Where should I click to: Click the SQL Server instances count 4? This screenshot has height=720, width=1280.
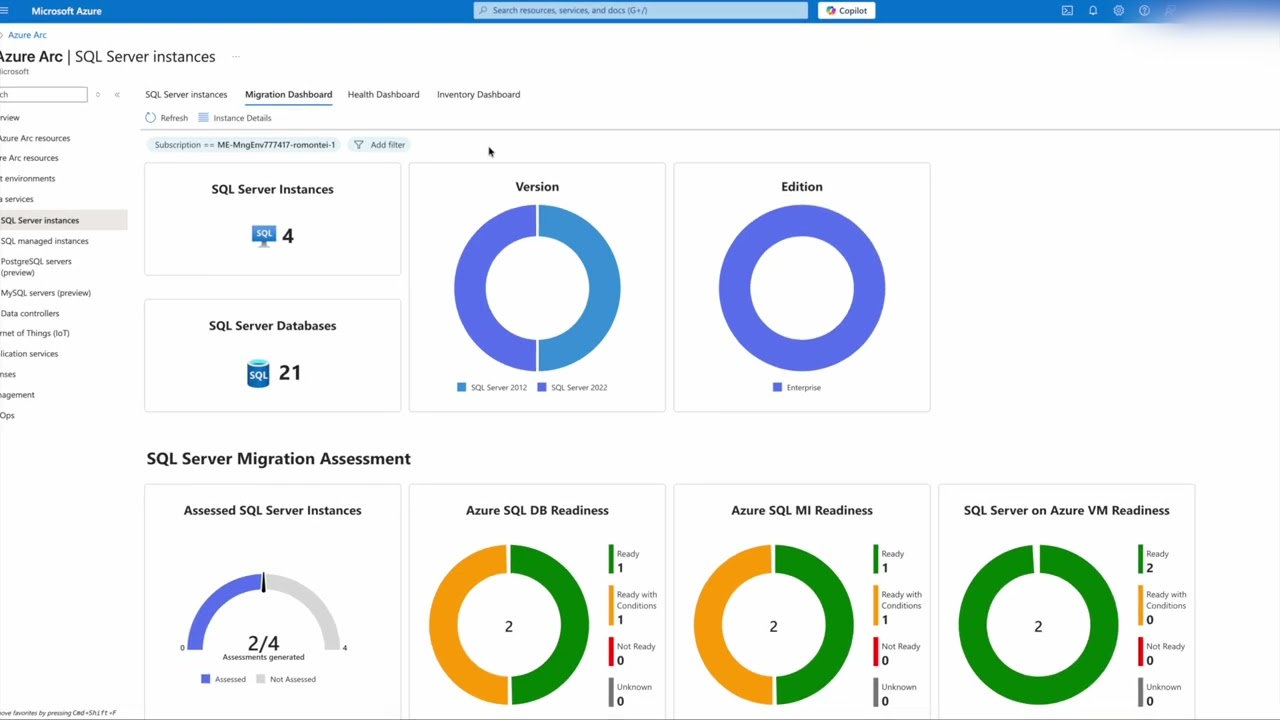pos(288,236)
